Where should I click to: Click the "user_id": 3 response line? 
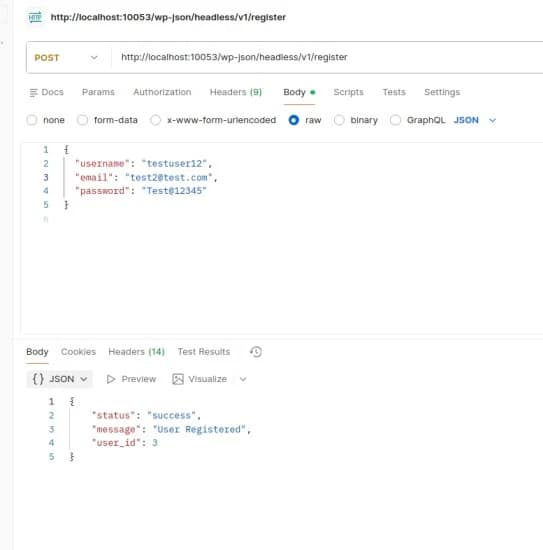tap(125, 443)
